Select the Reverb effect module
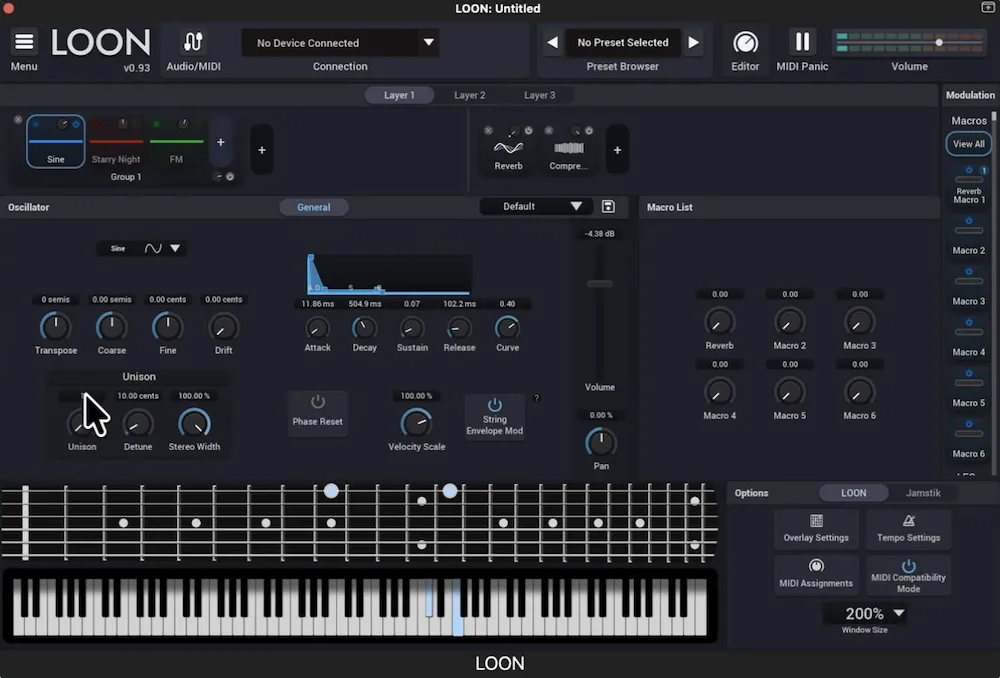This screenshot has height=678, width=1000. click(508, 151)
